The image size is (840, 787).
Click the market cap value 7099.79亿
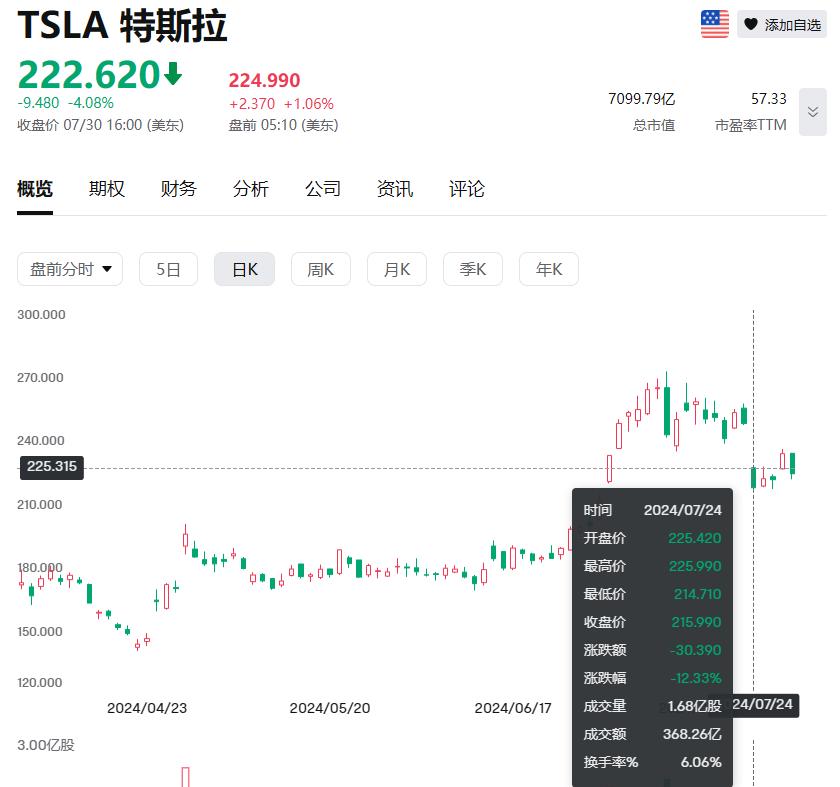coord(641,99)
